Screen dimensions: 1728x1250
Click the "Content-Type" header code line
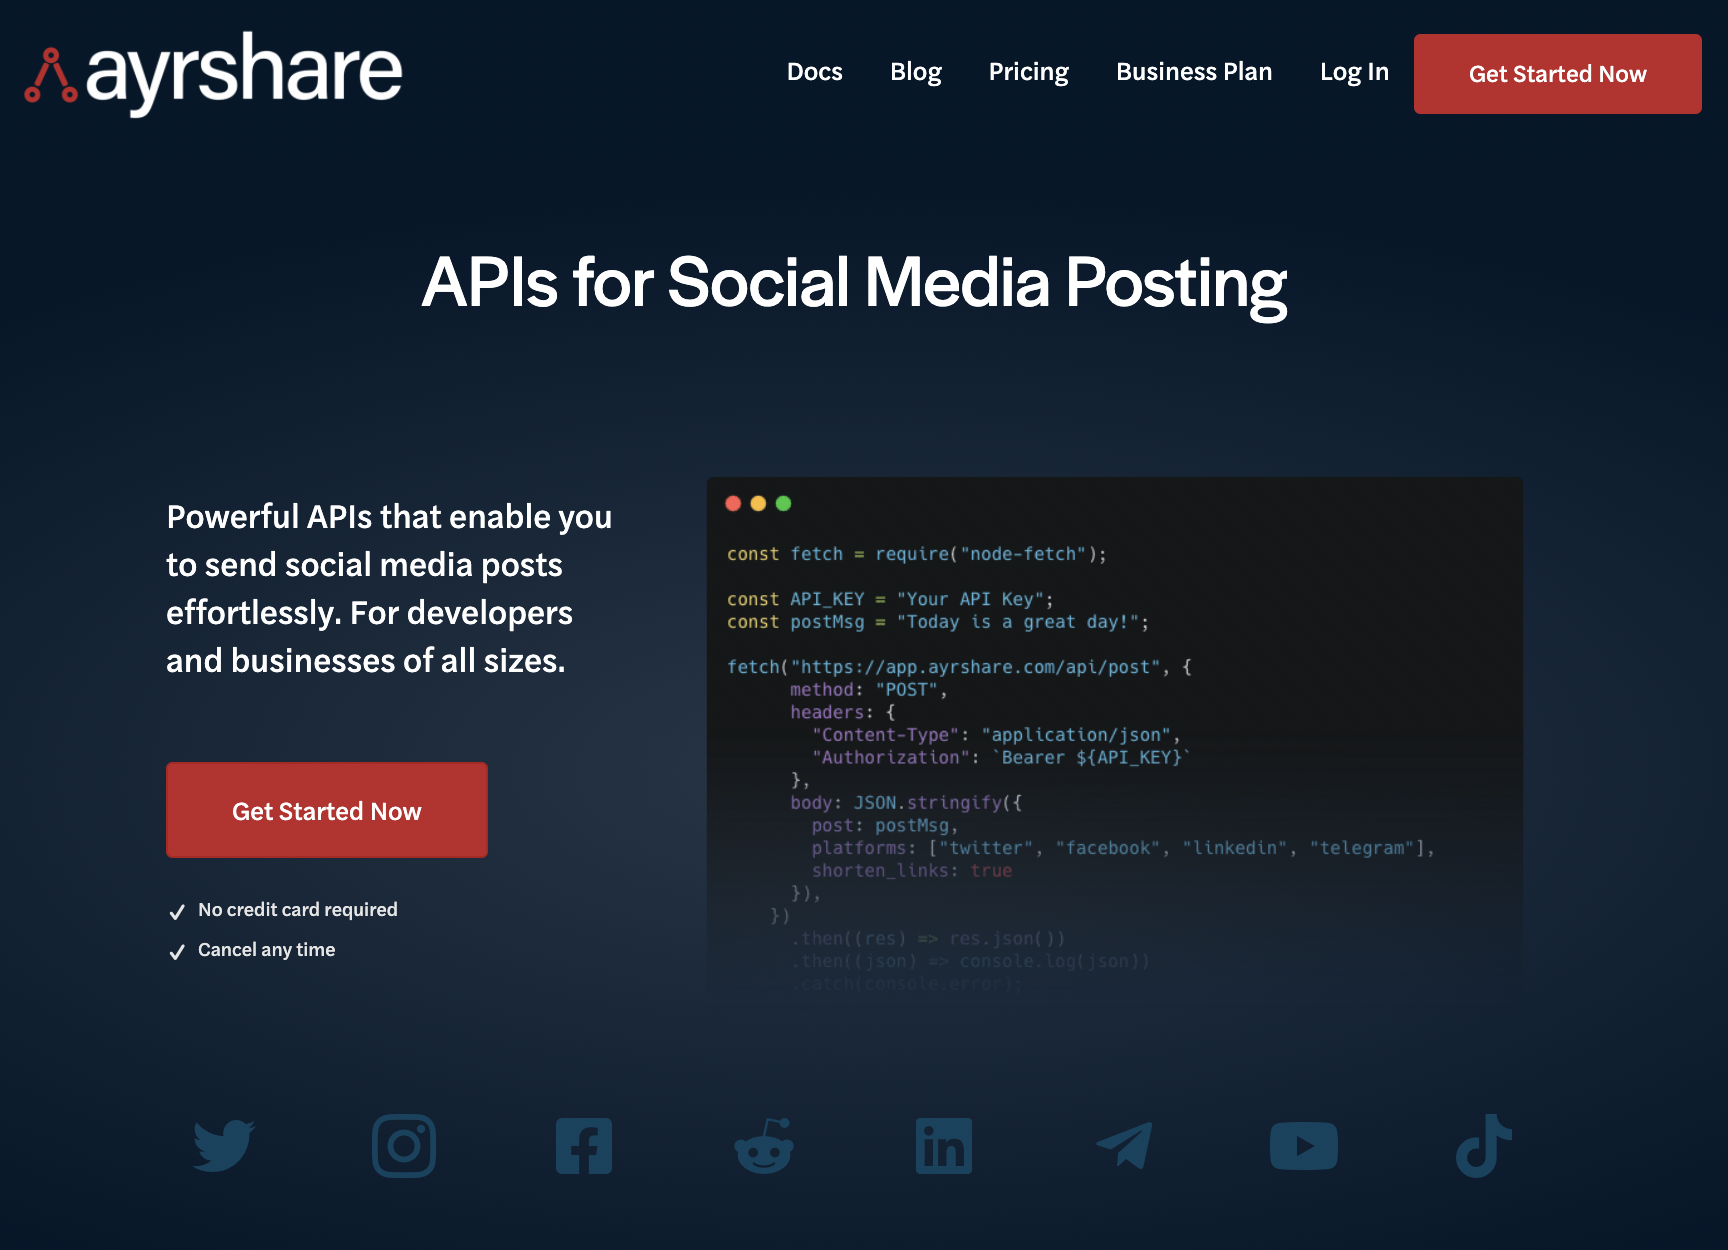coord(996,735)
